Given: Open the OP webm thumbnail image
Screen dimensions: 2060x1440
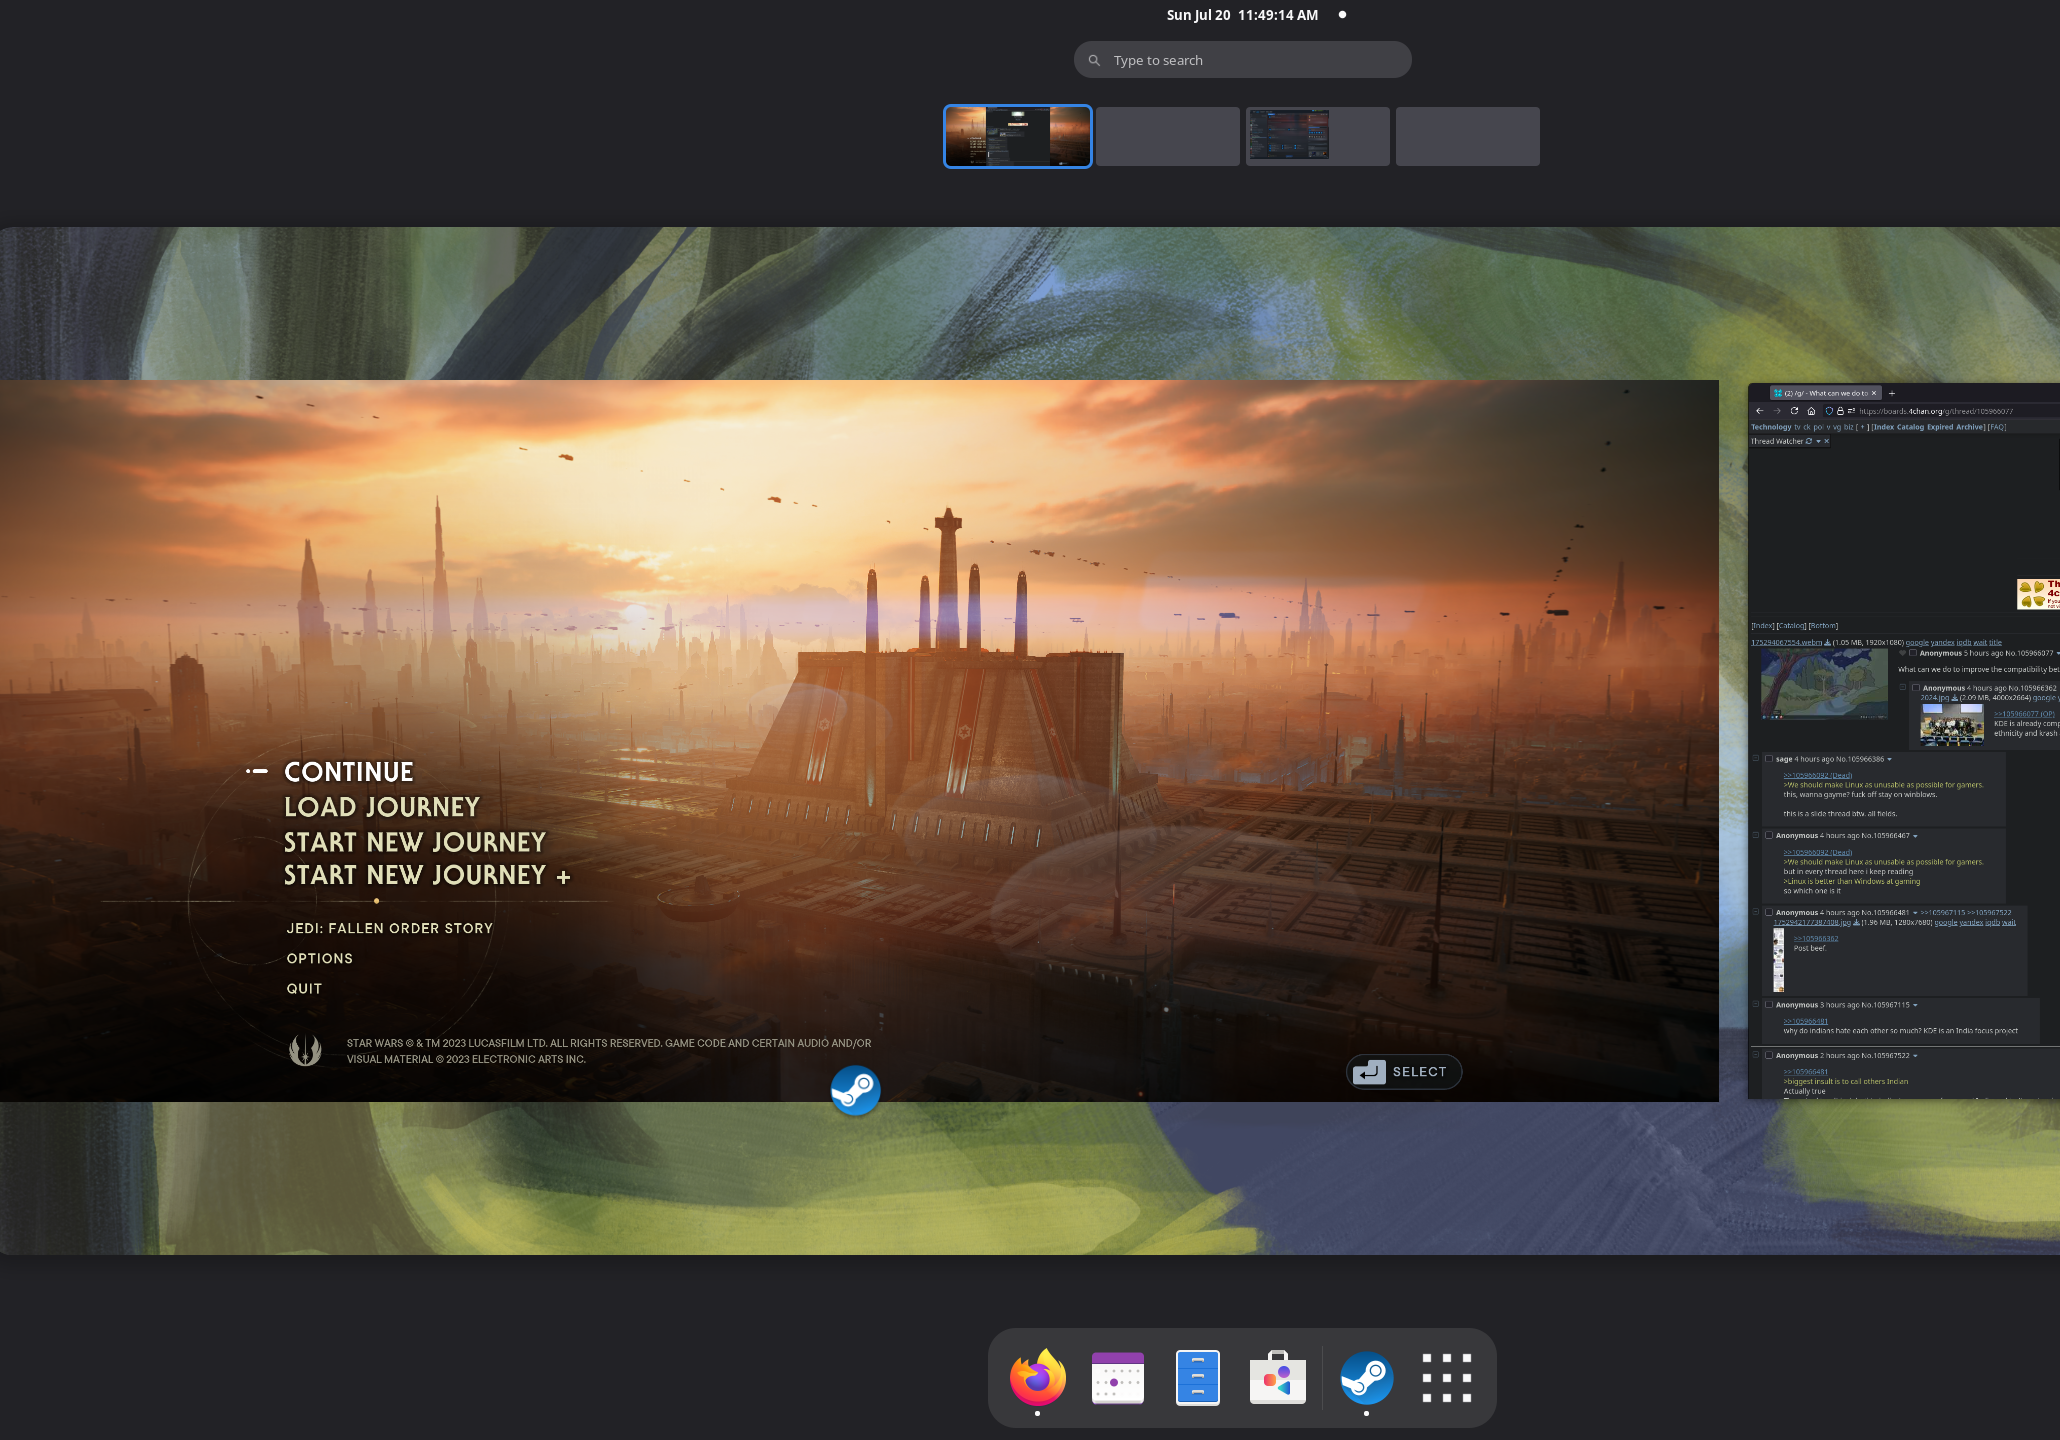Looking at the screenshot, I should [x=1824, y=684].
